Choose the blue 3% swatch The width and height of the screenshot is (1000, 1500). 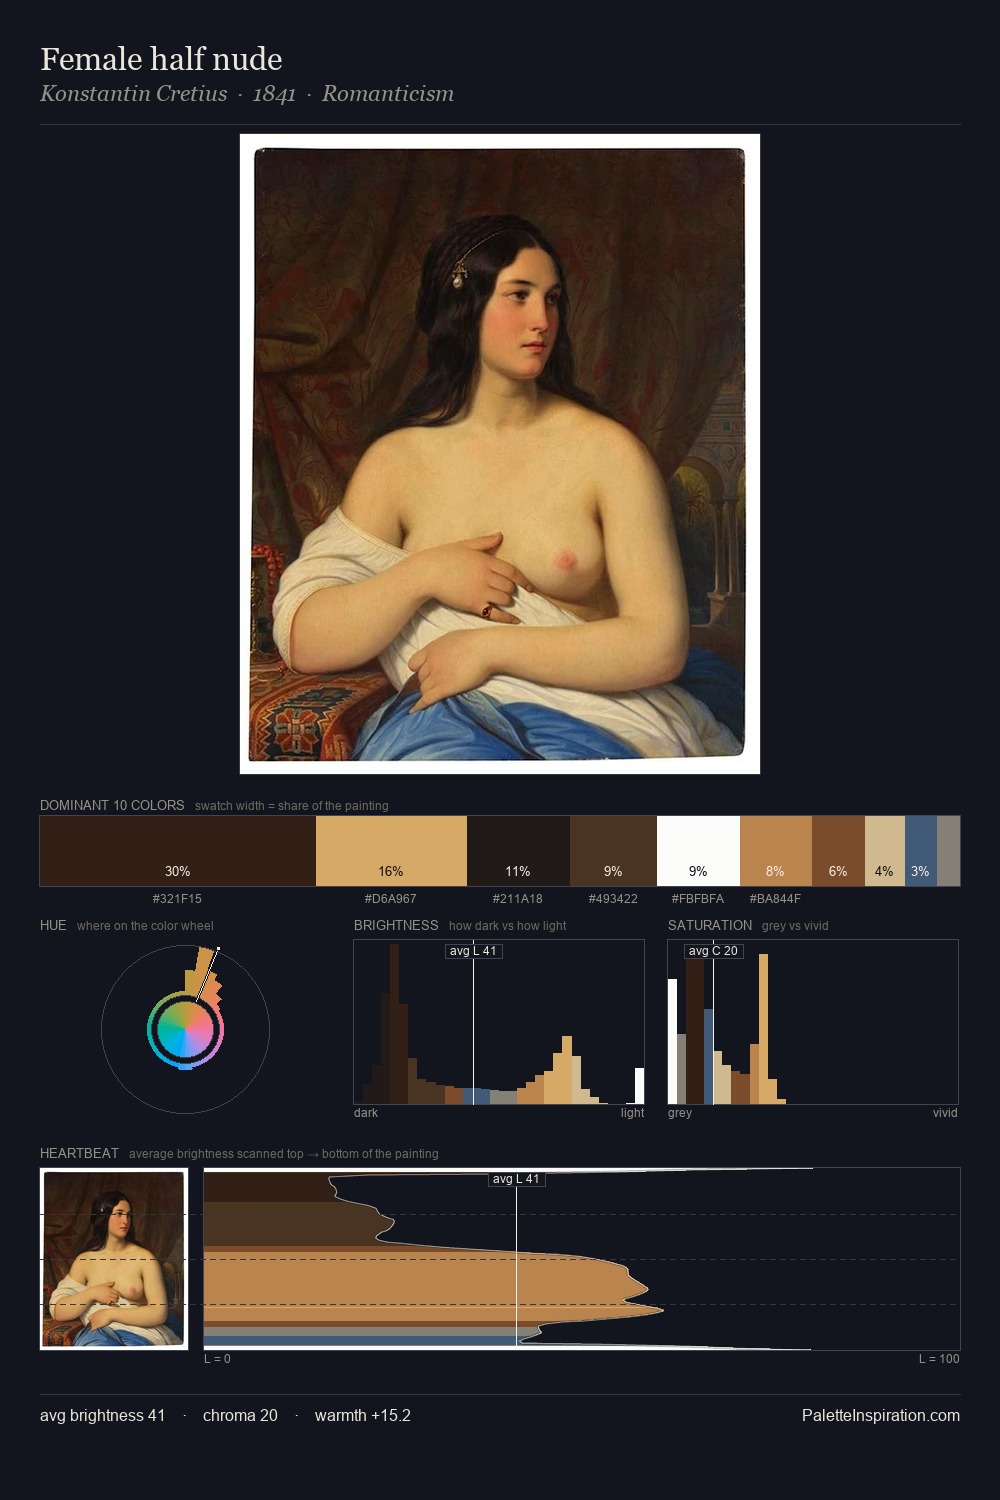[x=921, y=851]
